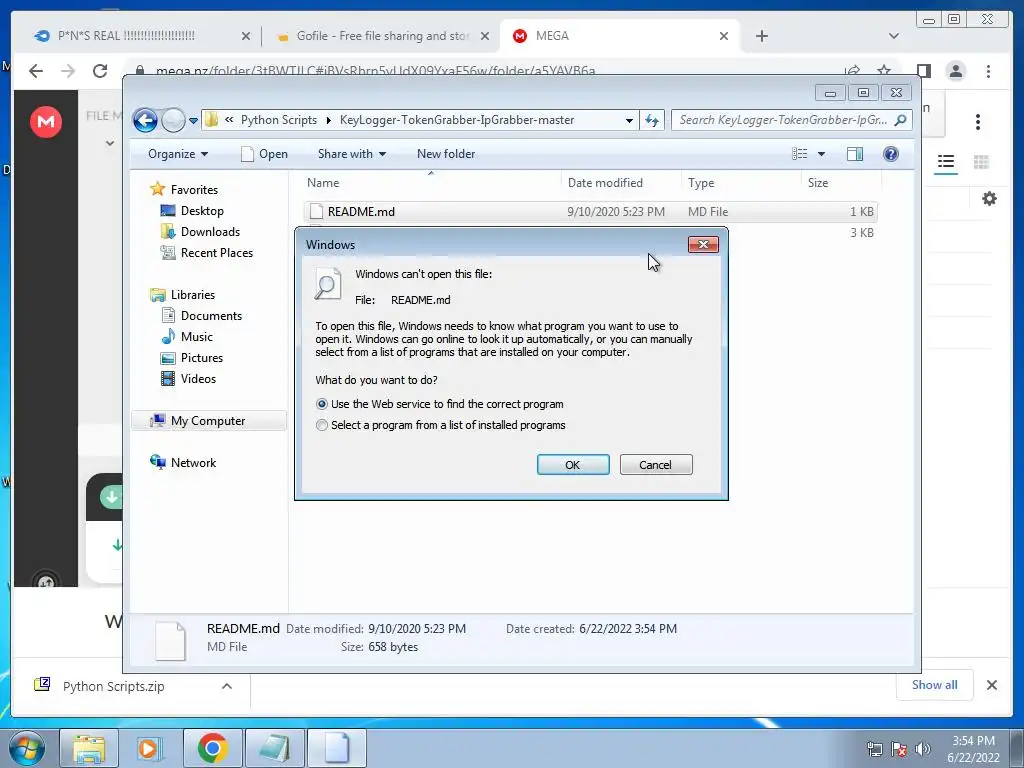Click Open in Explorer toolbar
The image size is (1024, 768).
[x=264, y=154]
